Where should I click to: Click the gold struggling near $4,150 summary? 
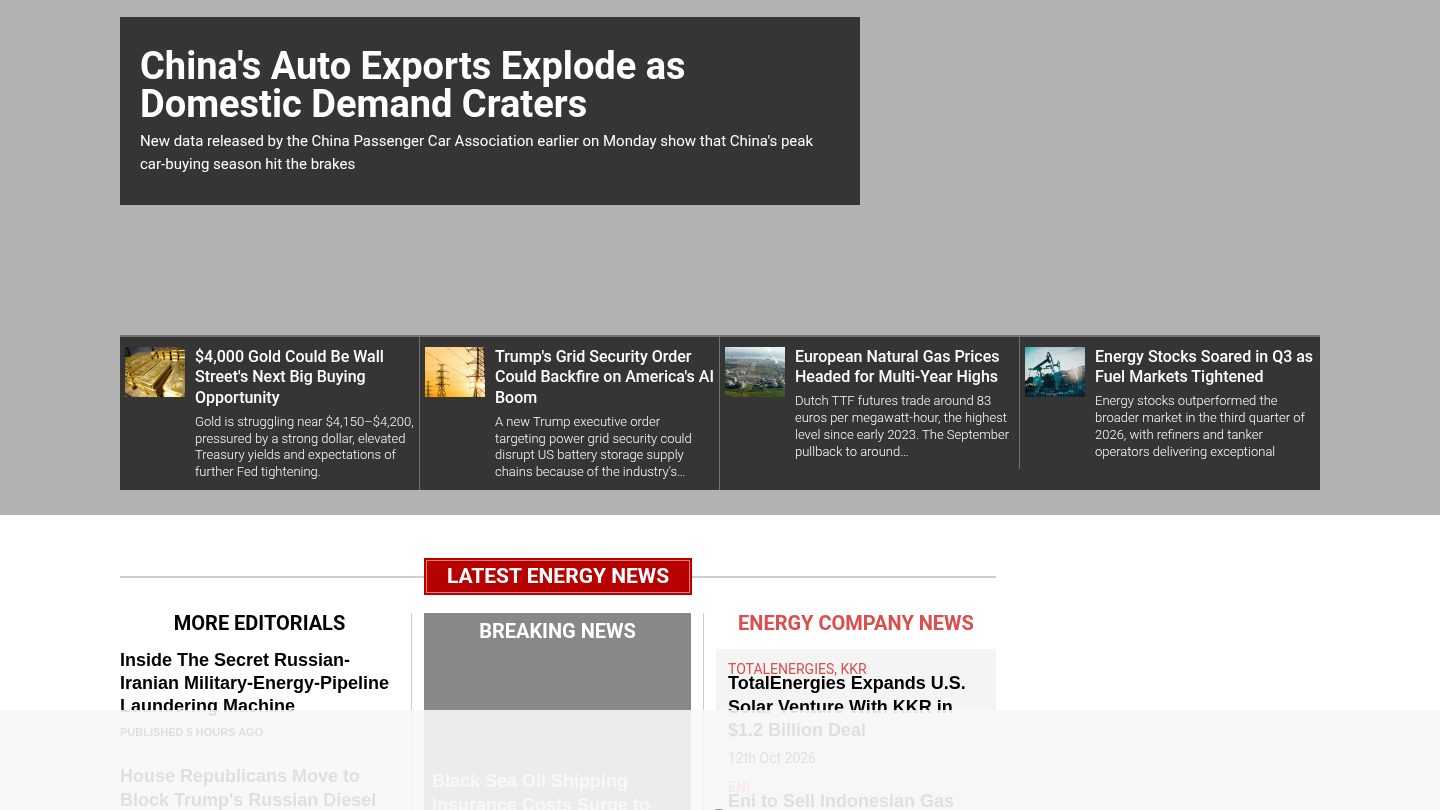304,446
